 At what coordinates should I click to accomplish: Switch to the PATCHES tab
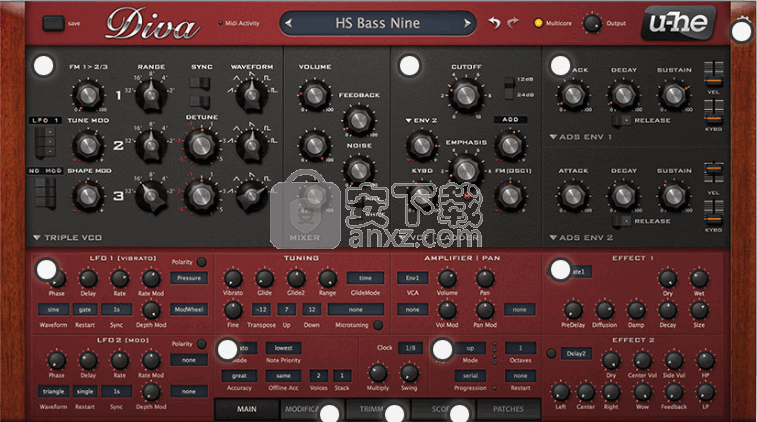tap(508, 409)
